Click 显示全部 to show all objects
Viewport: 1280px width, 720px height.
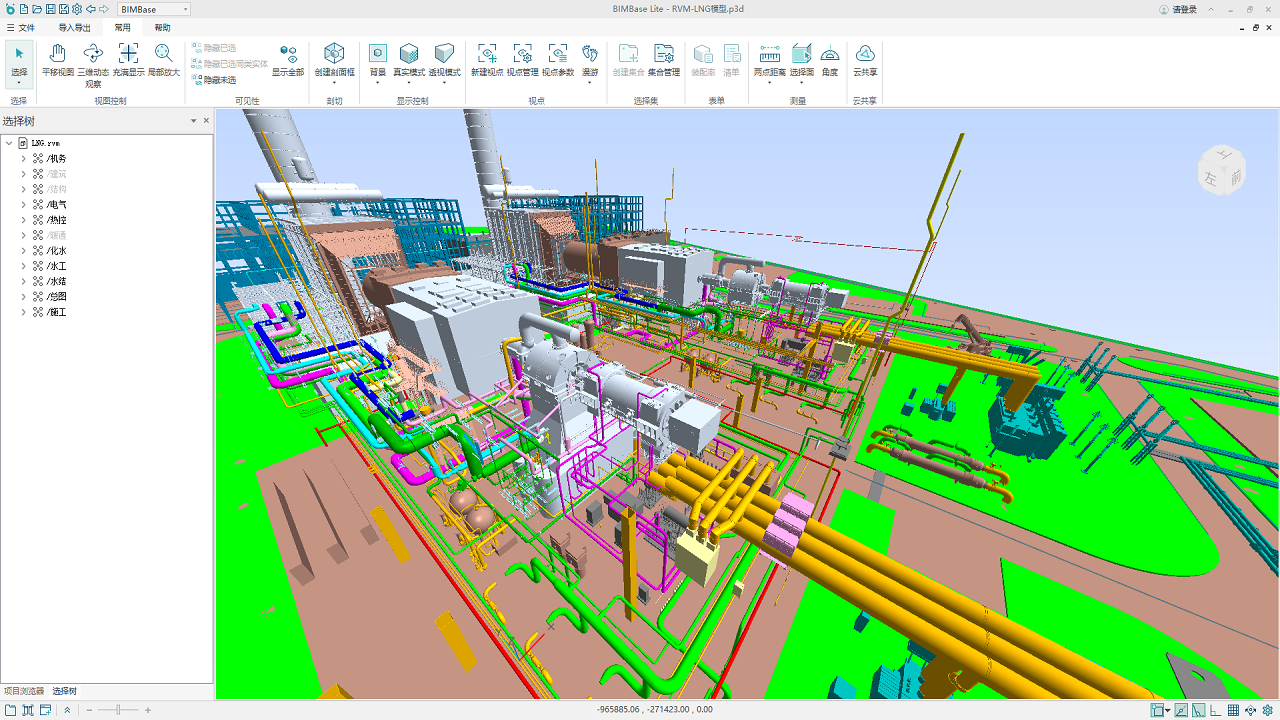pos(288,60)
